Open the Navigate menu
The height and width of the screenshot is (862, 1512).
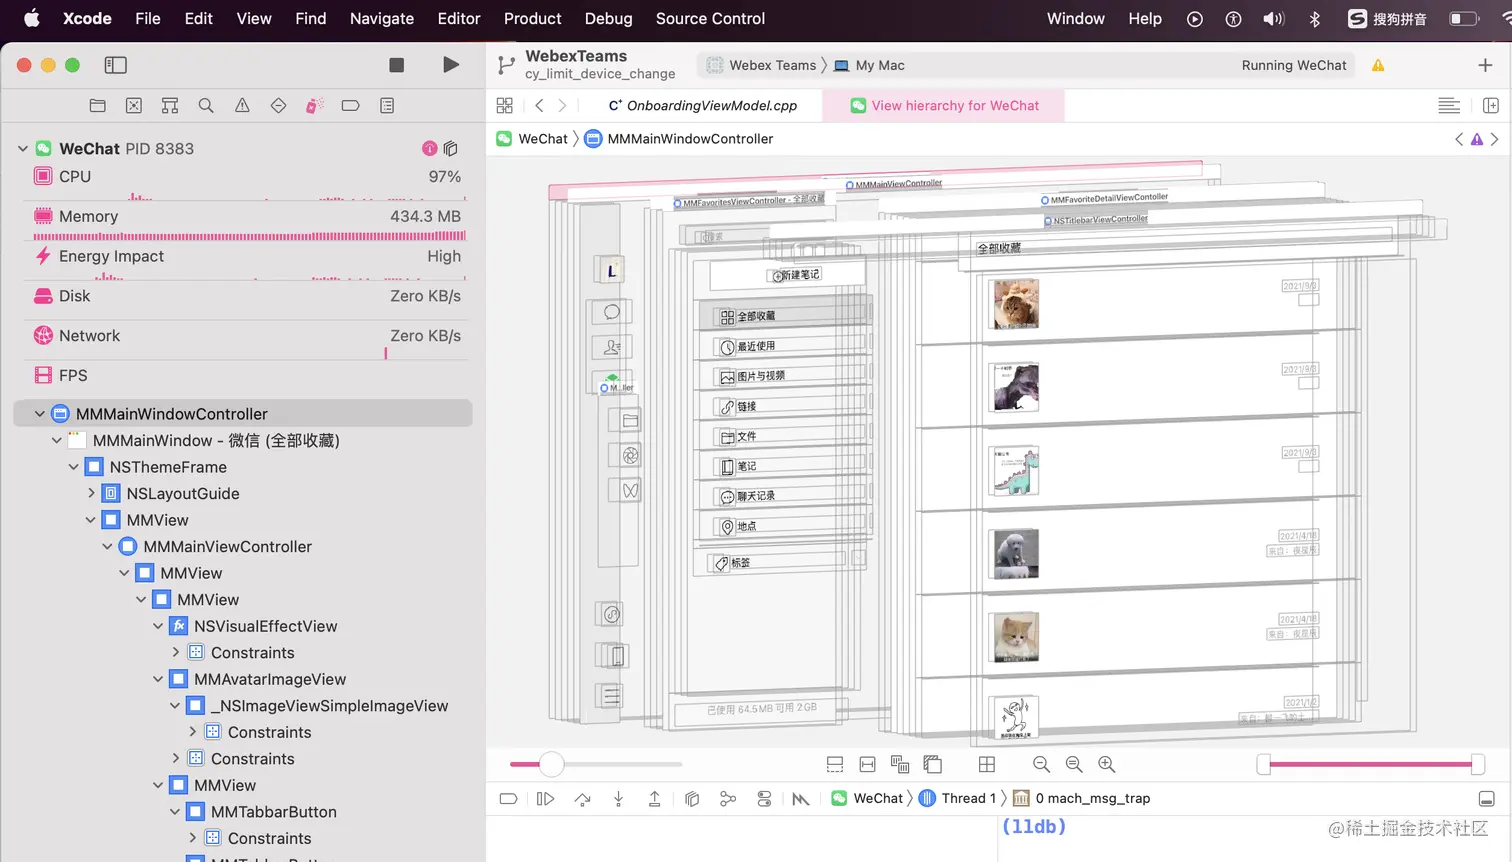click(x=382, y=18)
